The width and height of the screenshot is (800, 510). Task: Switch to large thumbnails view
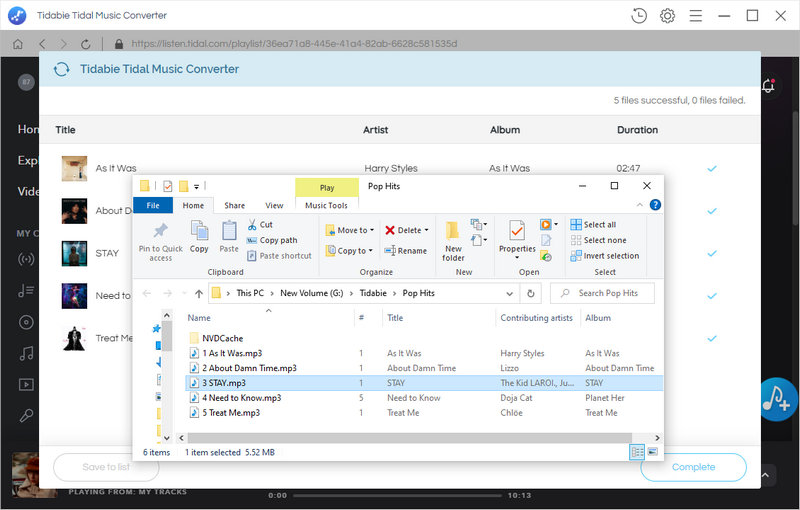[x=652, y=452]
